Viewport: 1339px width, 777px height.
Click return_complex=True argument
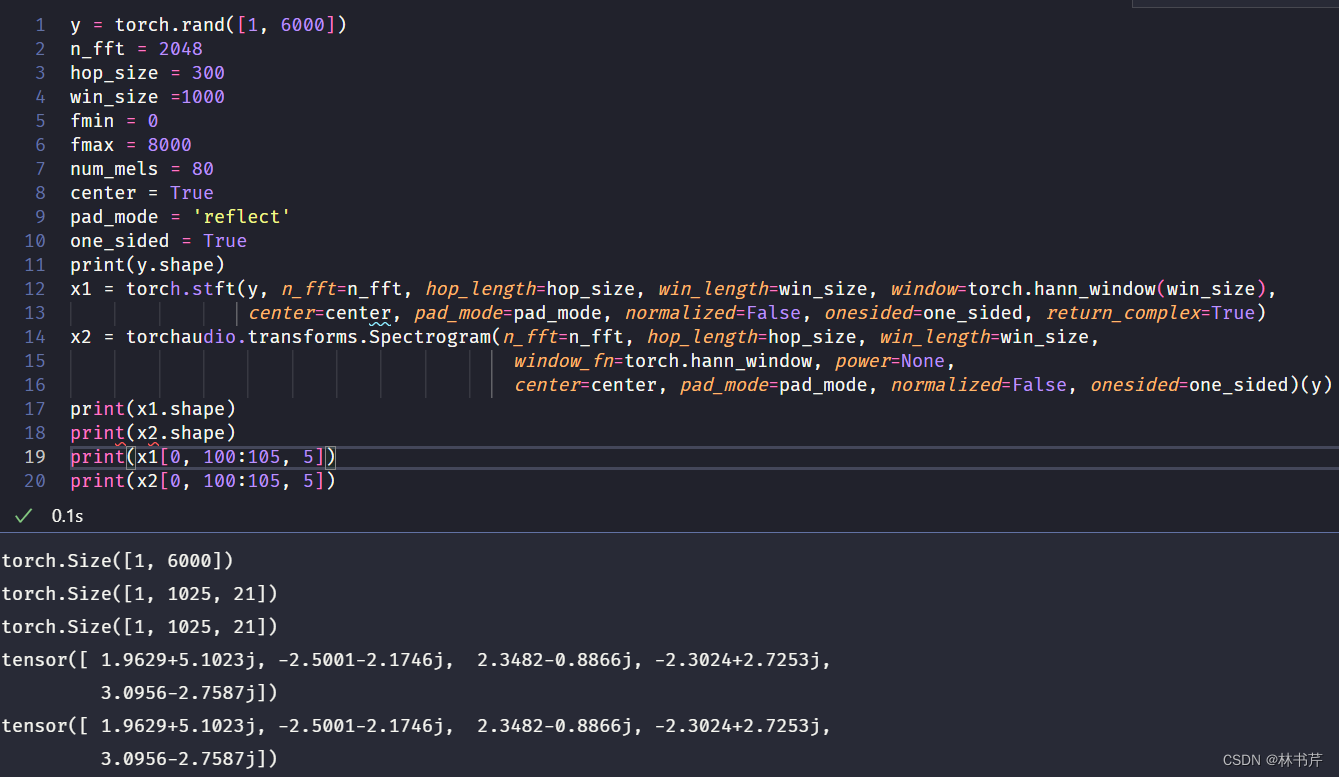1150,313
